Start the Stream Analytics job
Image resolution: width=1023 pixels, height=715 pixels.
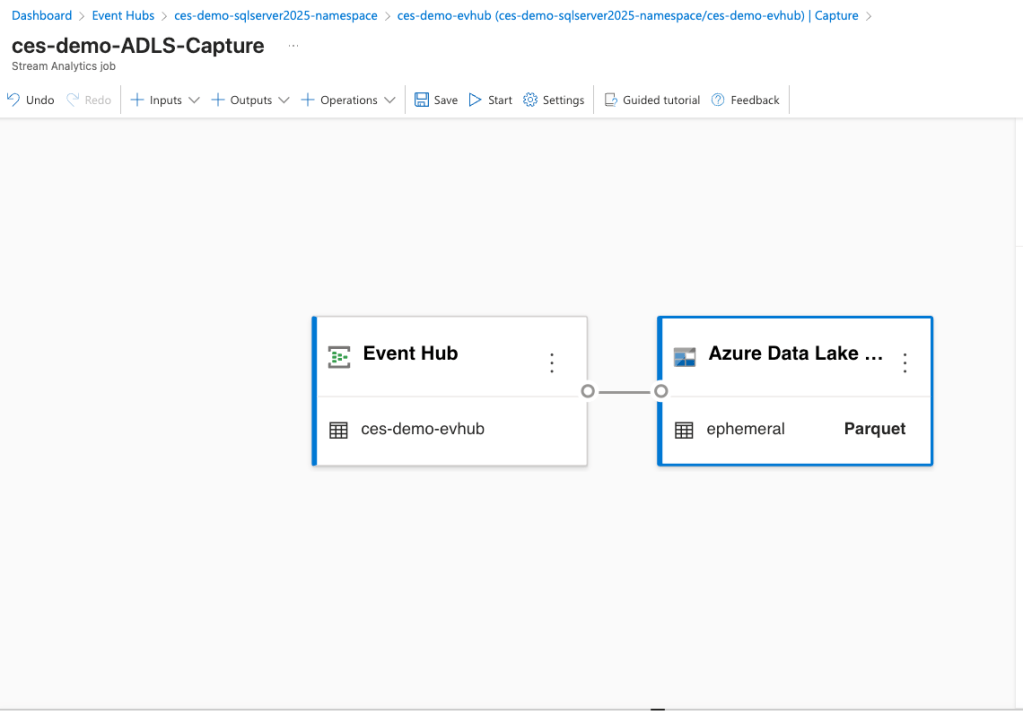pyautogui.click(x=490, y=100)
